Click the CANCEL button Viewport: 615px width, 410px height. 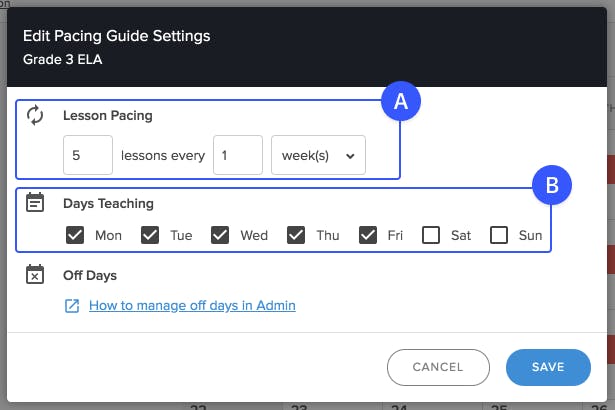coord(438,367)
